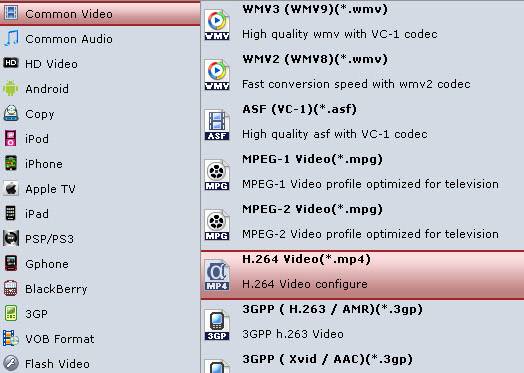Click '3GPP h.263 Video' description

point(293,334)
